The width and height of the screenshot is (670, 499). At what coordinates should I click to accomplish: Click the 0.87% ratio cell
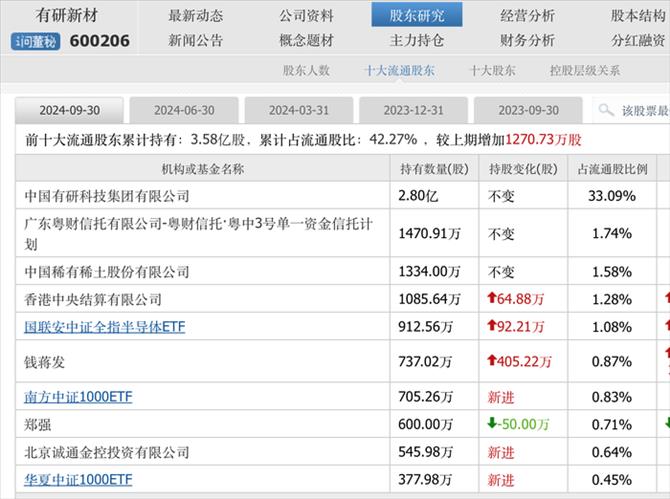[612, 362]
